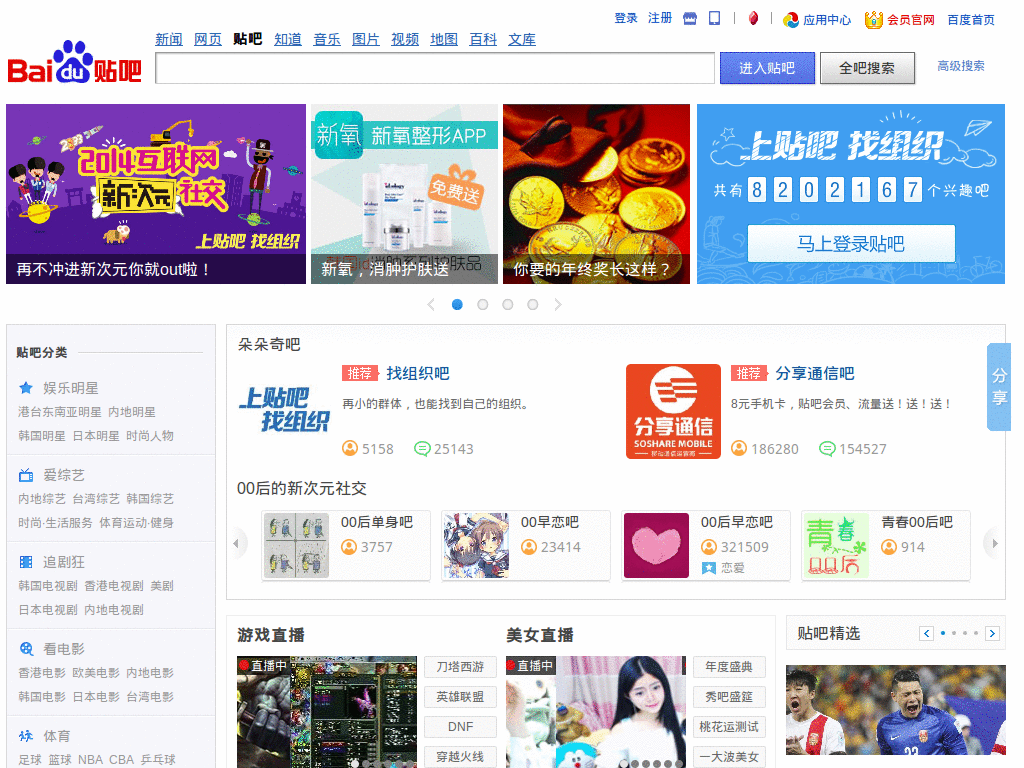Click the TV icon next to 爱综艺
Image resolution: width=1024 pixels, height=768 pixels.
tap(26, 475)
